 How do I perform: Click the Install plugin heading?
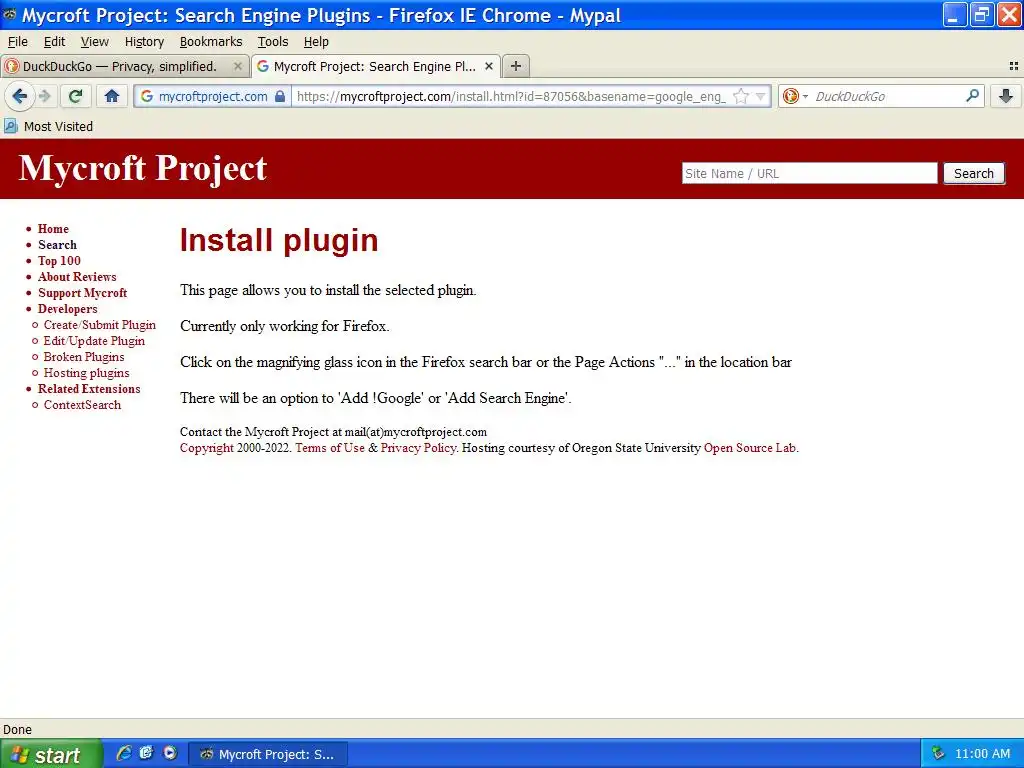(279, 240)
